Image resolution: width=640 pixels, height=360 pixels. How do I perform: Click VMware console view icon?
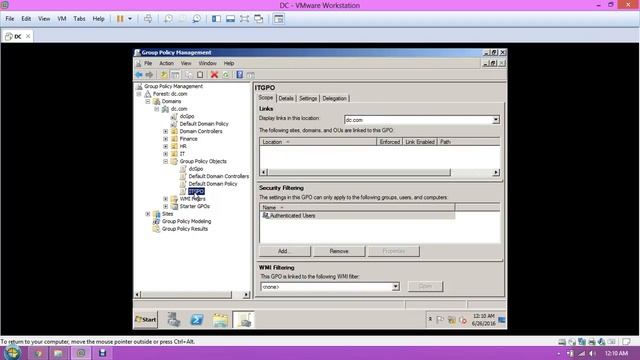(279, 19)
